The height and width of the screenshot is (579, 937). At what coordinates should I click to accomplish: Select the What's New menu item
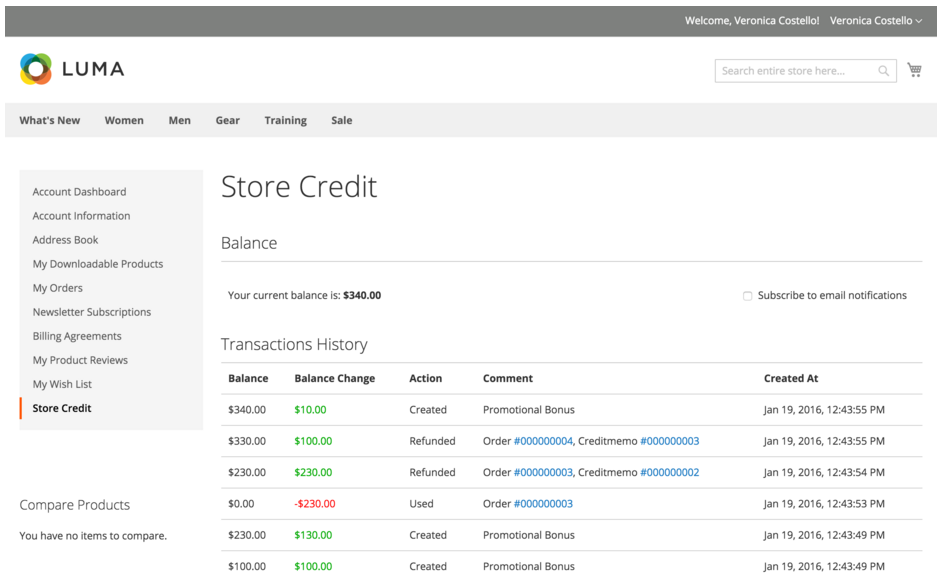coord(50,121)
